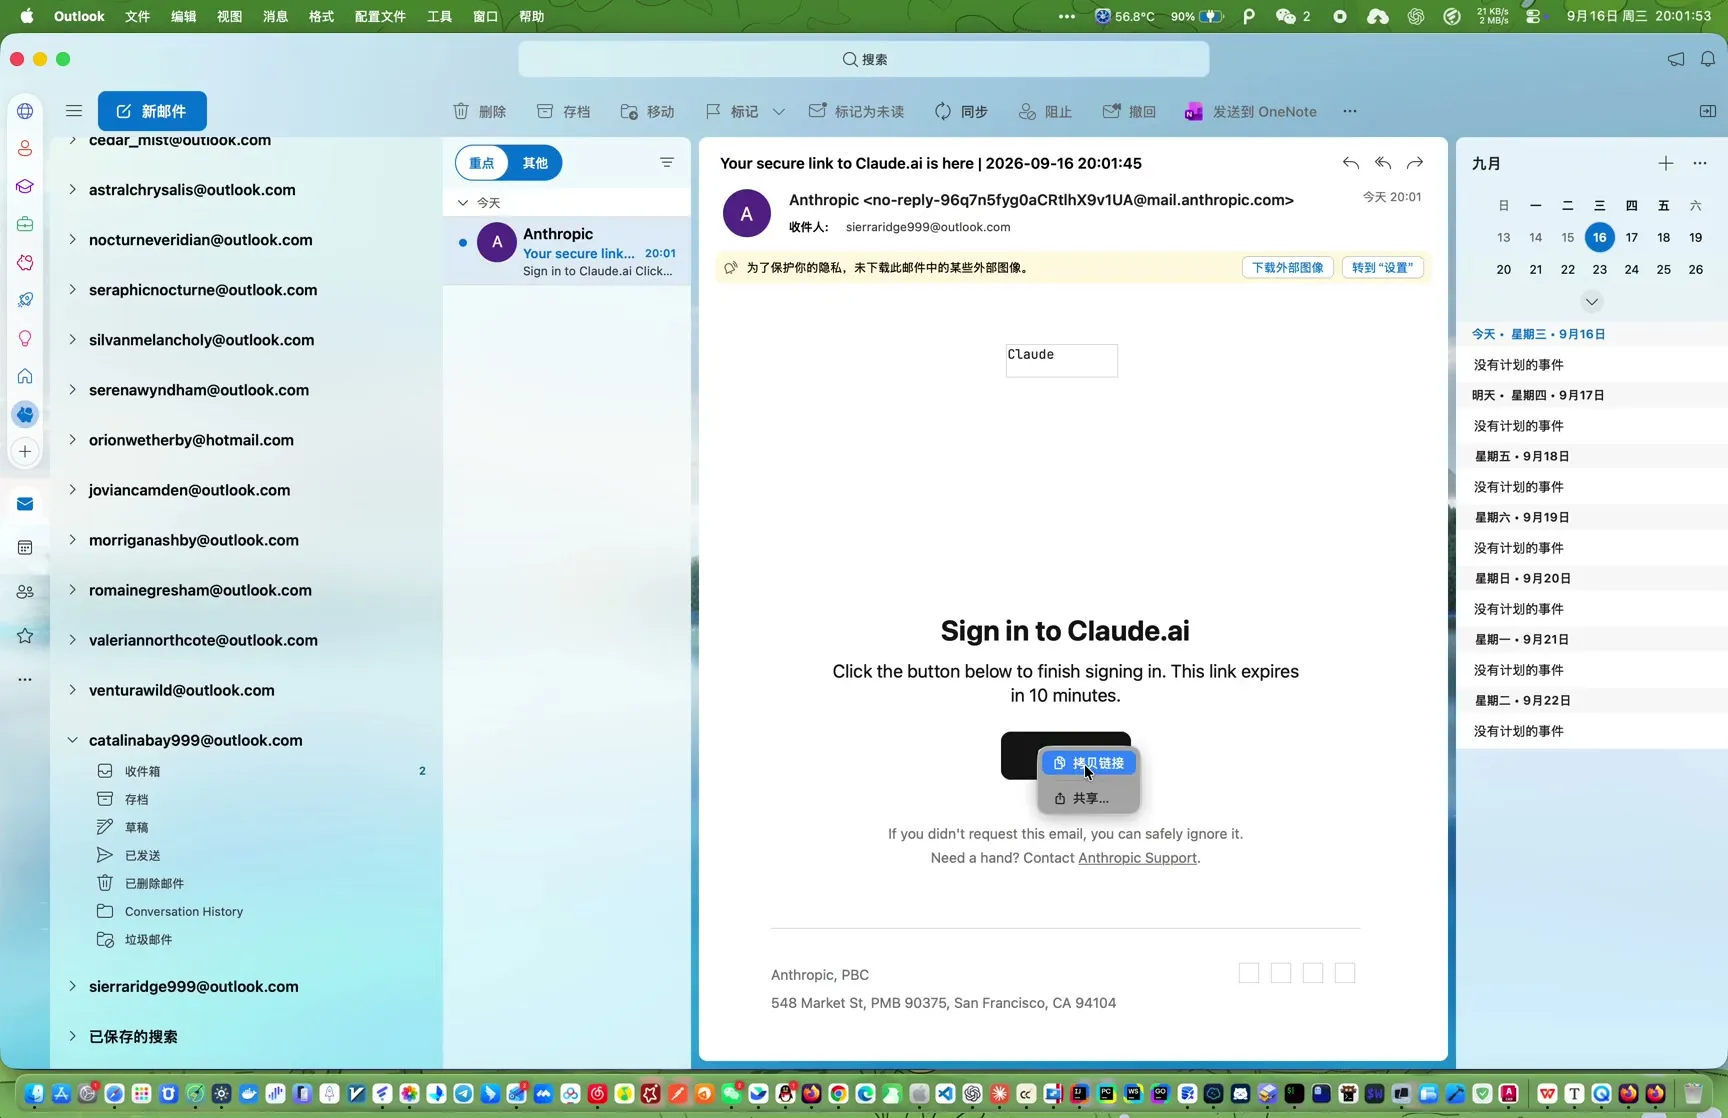Image resolution: width=1728 pixels, height=1118 pixels.
Task: Reply all using the double arrow icon
Action: coord(1383,163)
